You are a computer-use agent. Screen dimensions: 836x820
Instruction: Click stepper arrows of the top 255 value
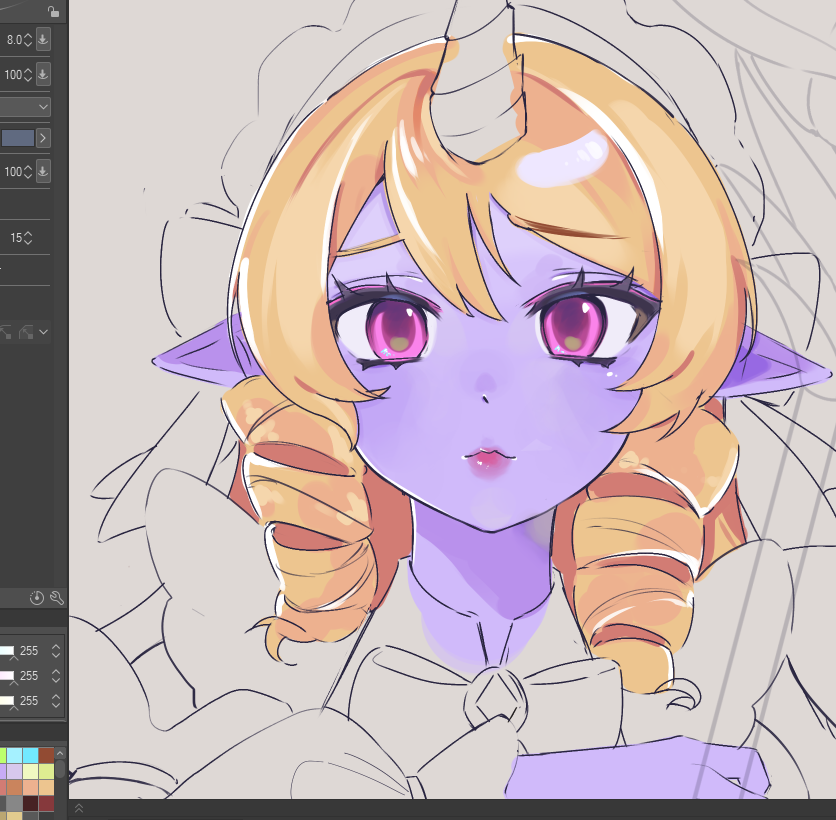pyautogui.click(x=56, y=650)
